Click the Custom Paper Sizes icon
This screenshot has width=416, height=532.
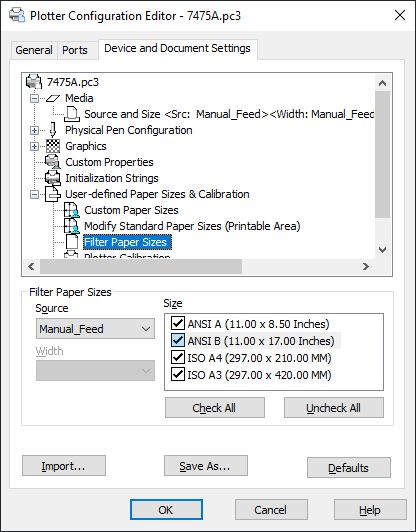[x=72, y=210]
